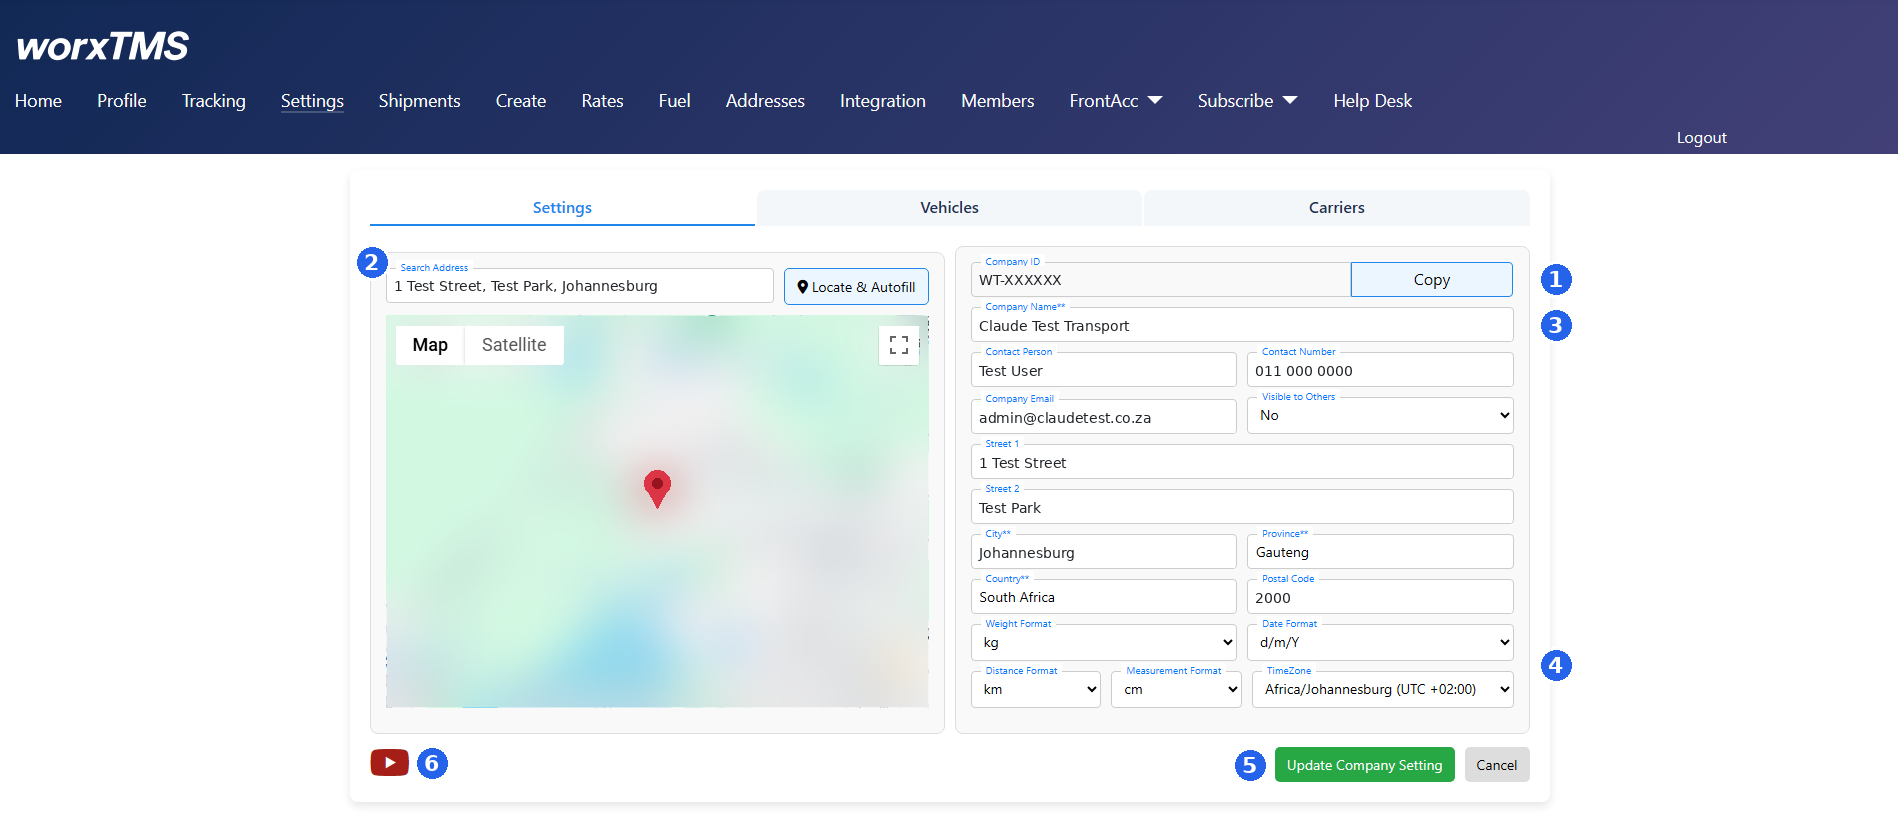Go to the Rates page
The image size is (1898, 815).
[x=602, y=101]
